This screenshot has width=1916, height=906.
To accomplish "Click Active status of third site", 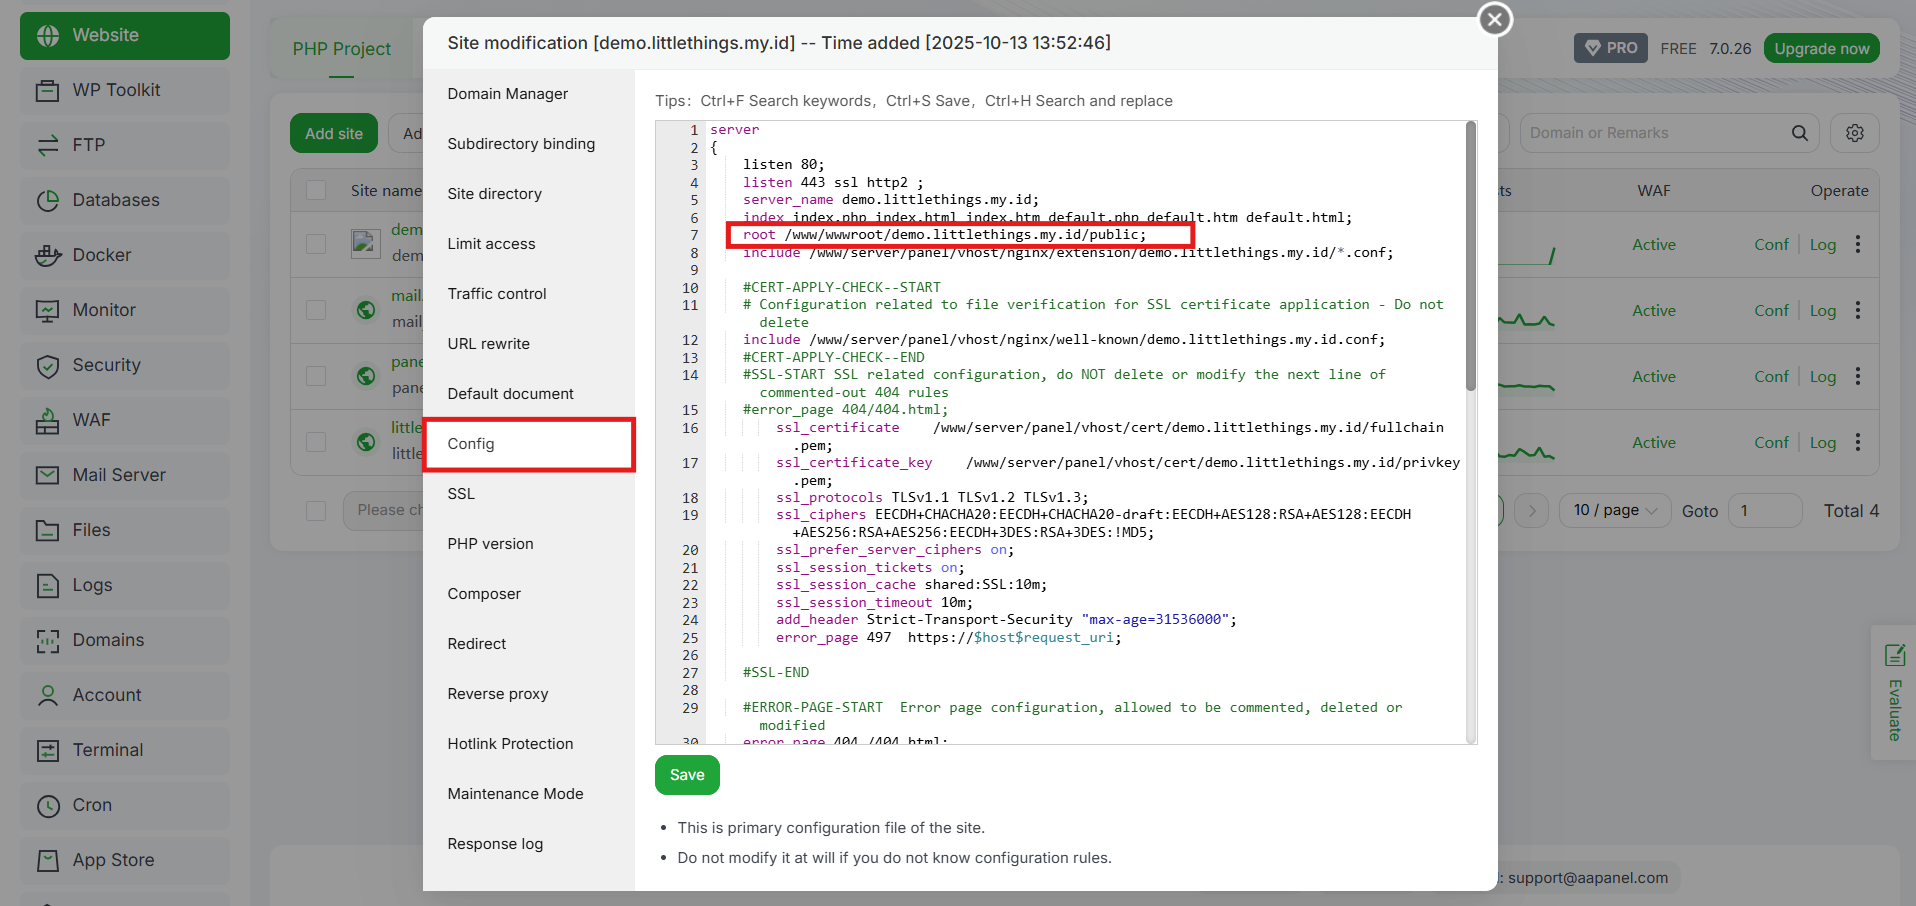I will [1654, 376].
